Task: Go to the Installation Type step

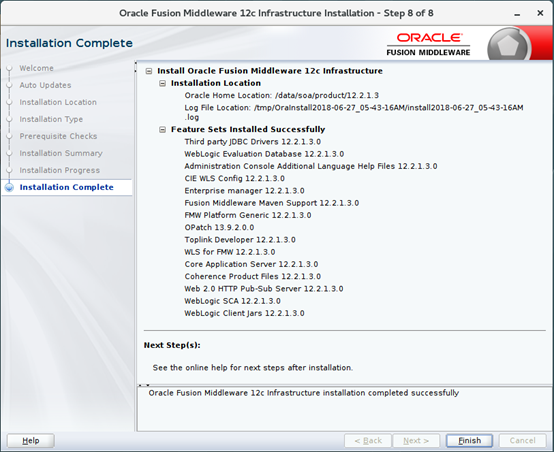Action: (51, 119)
